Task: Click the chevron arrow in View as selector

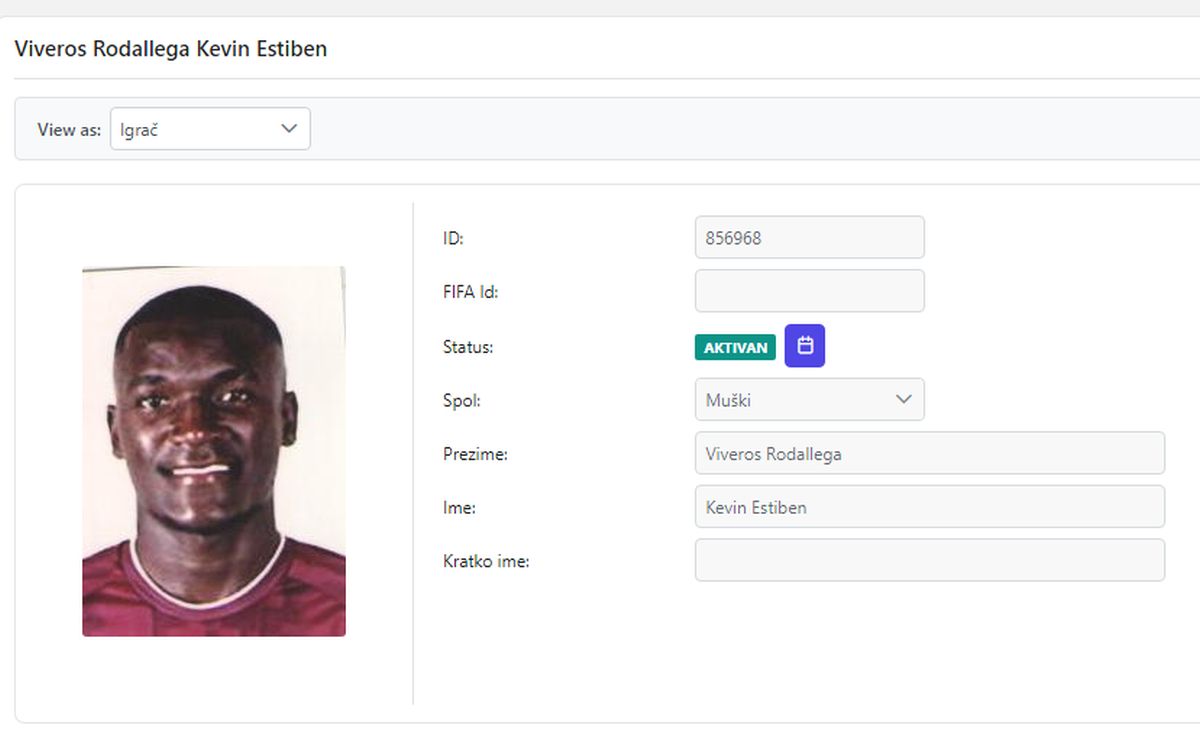Action: point(289,129)
